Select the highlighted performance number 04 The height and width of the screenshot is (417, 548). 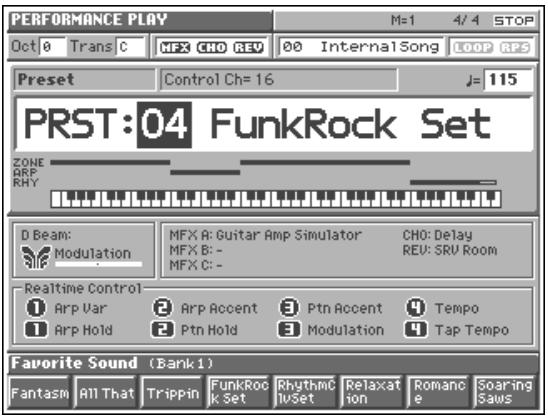164,125
